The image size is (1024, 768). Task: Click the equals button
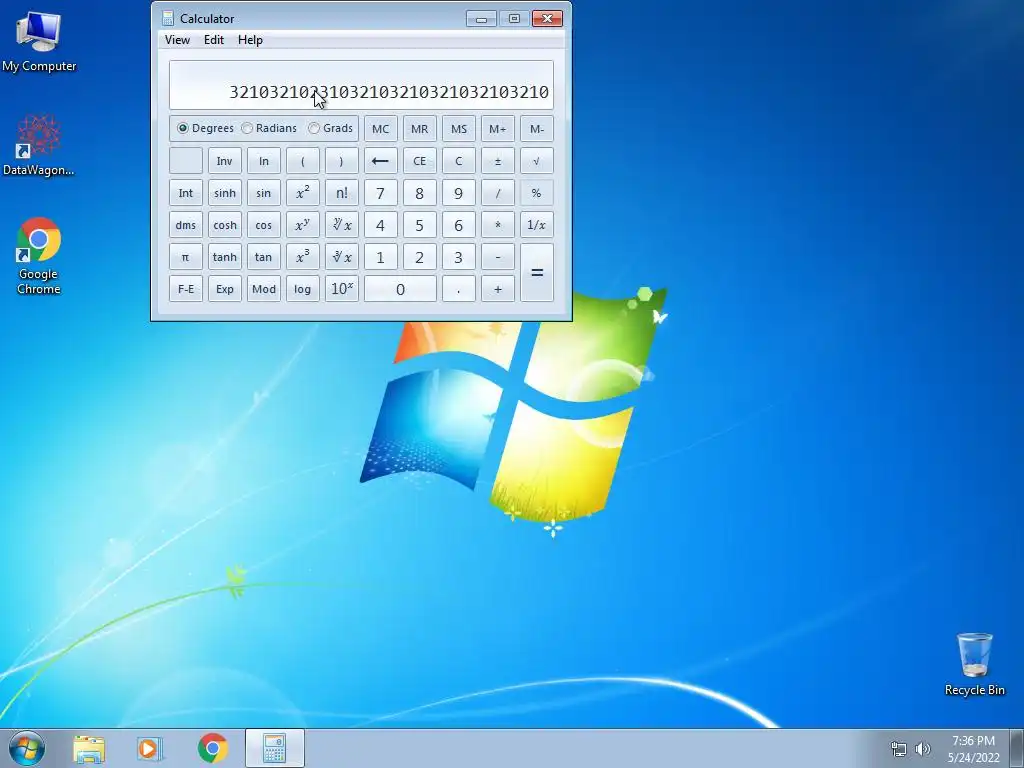click(537, 272)
